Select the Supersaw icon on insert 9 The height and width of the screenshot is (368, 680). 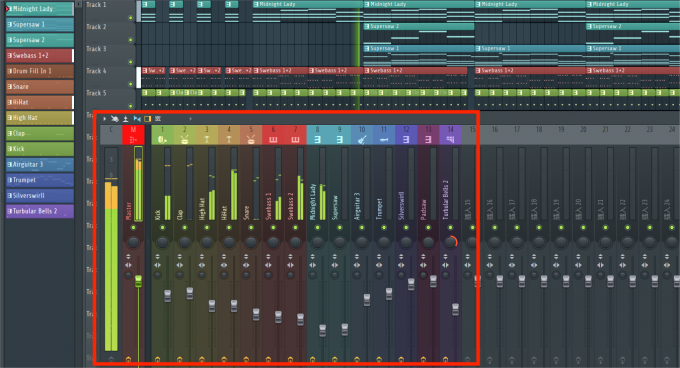coord(340,140)
